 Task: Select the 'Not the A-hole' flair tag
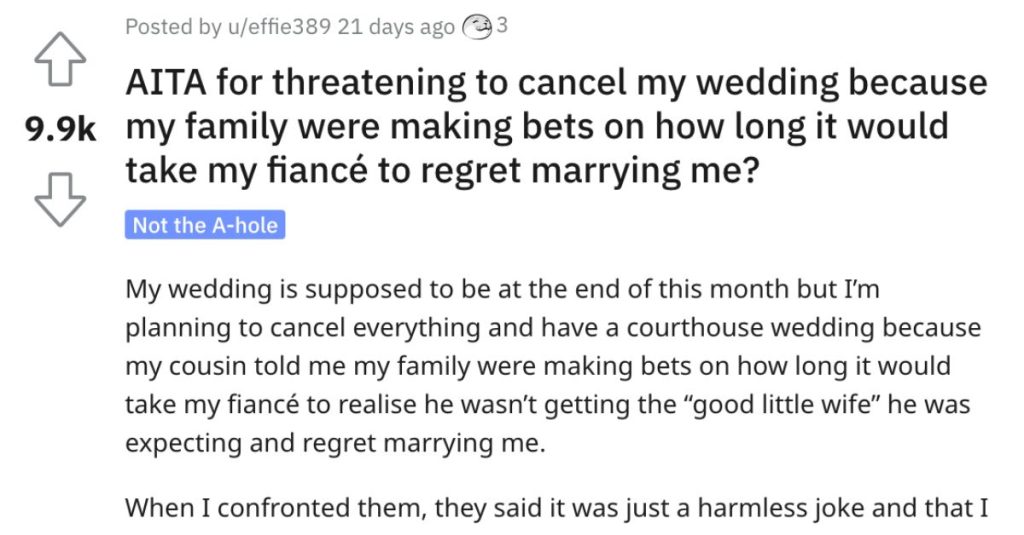point(205,225)
